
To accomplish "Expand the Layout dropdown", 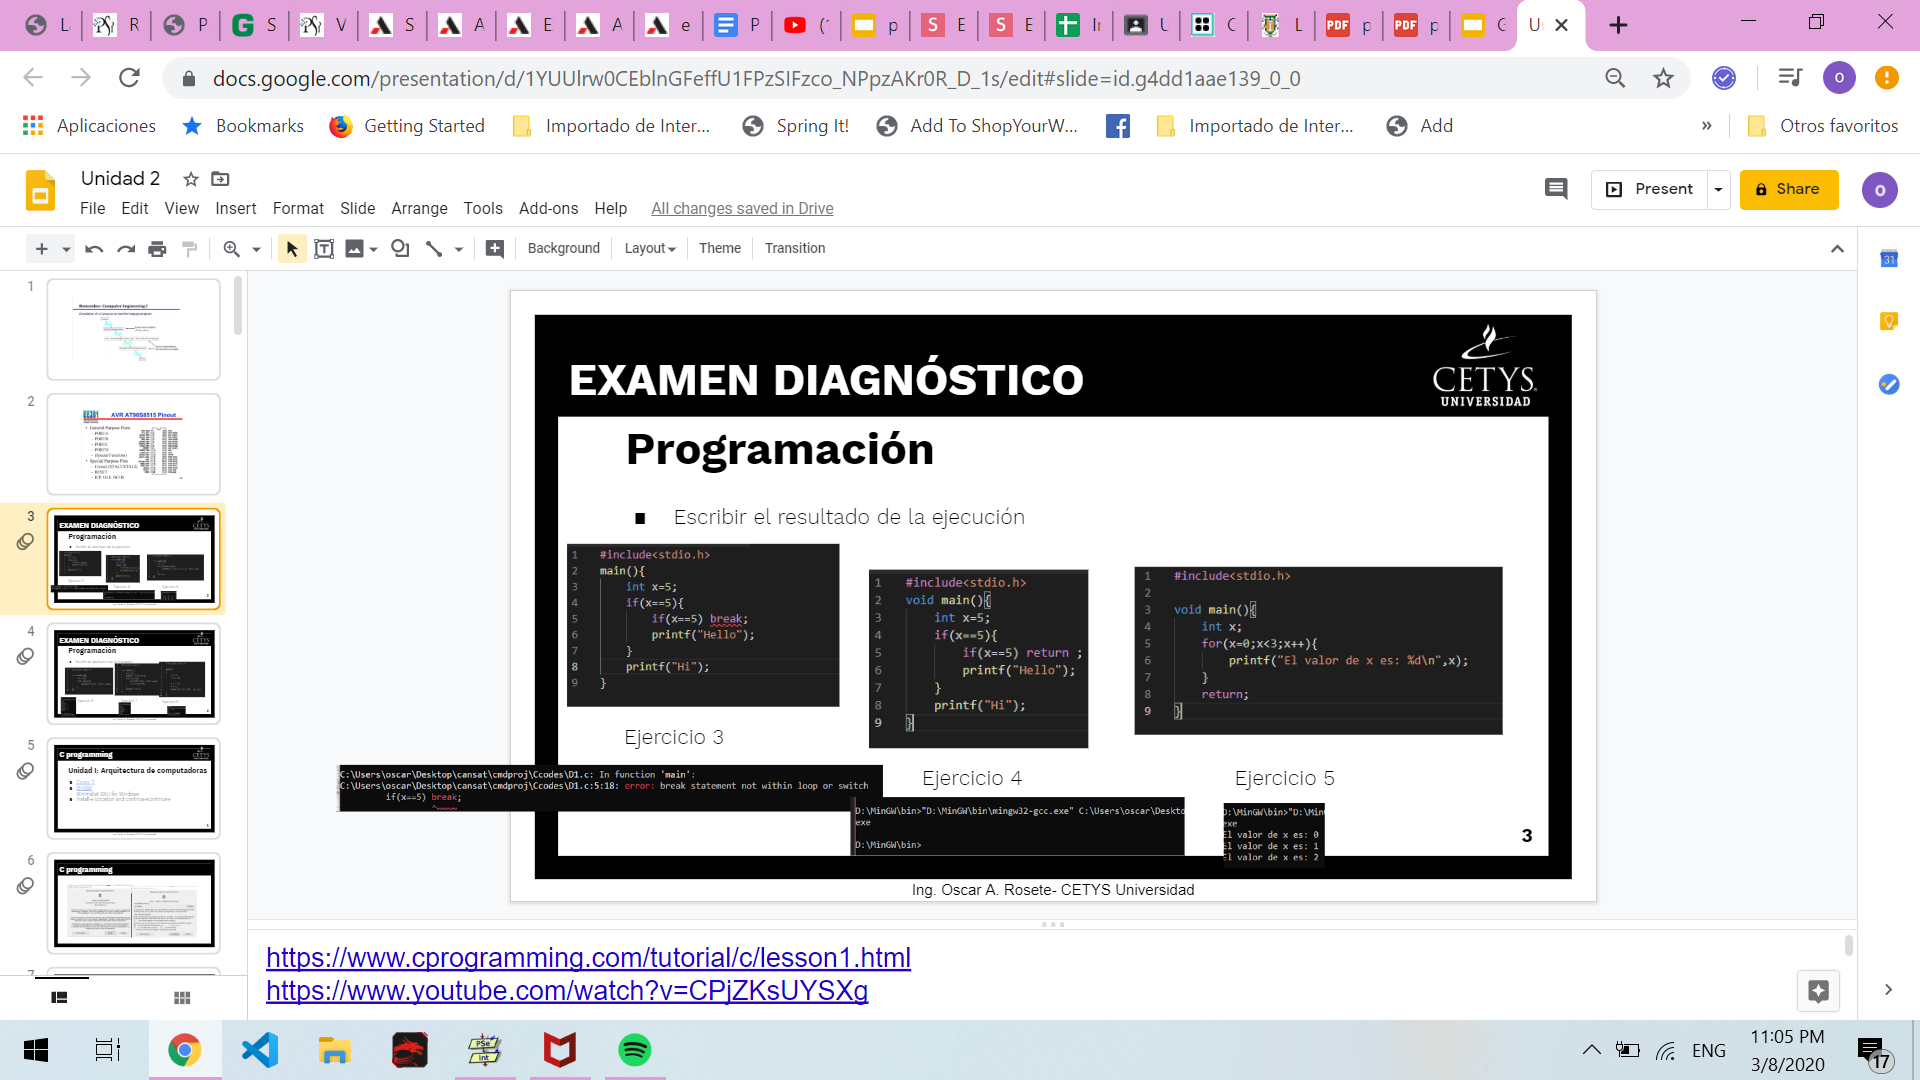I will (x=650, y=249).
